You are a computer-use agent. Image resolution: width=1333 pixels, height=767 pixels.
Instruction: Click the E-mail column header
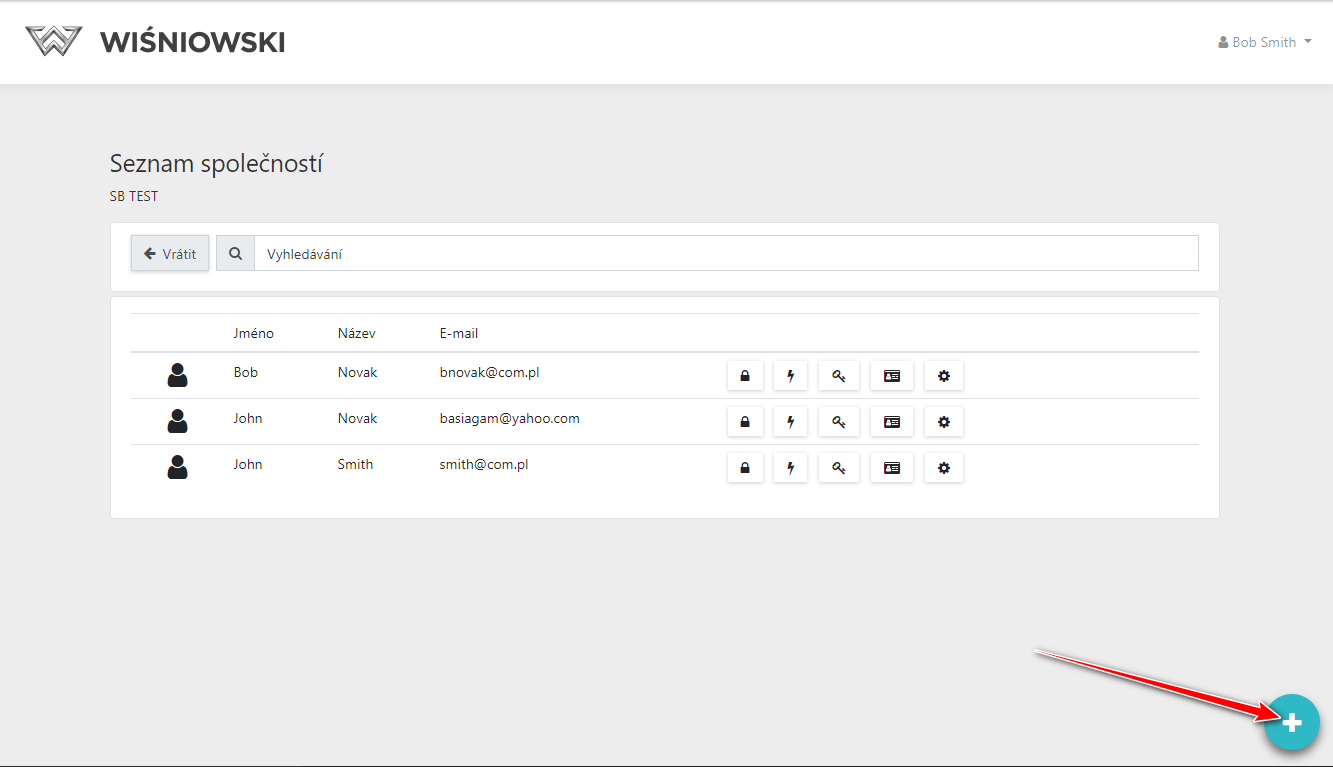pos(459,333)
